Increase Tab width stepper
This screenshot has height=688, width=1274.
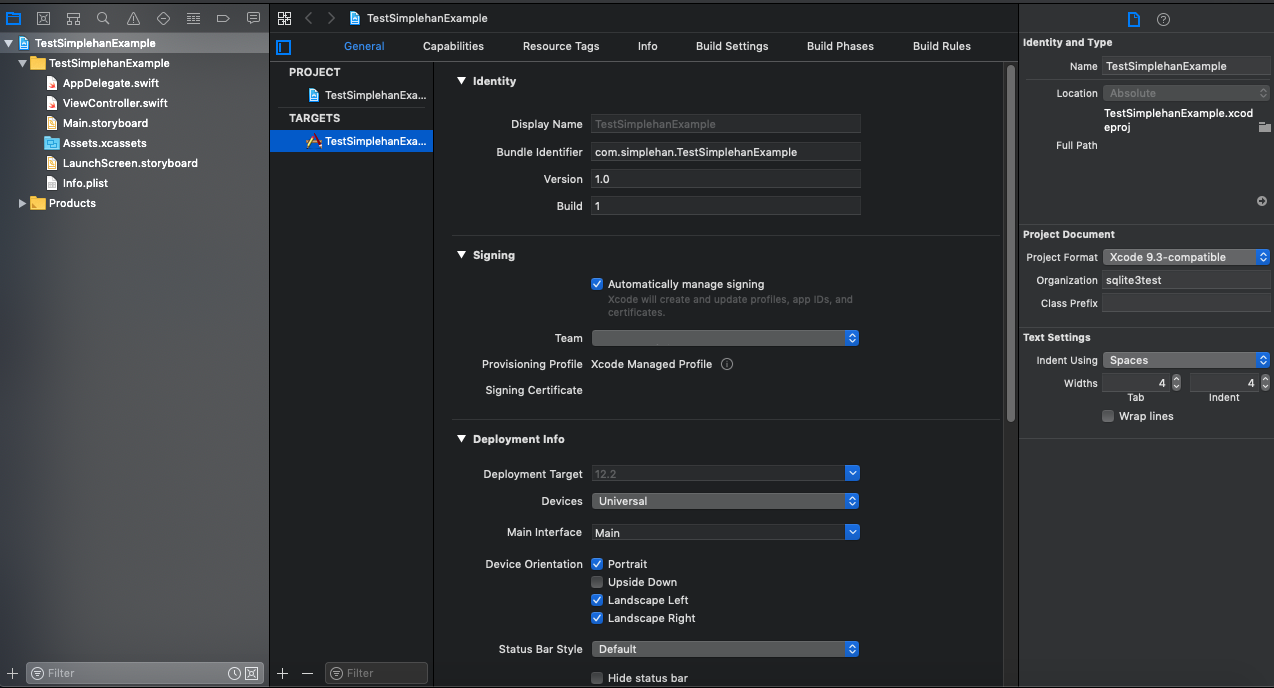tap(1176, 379)
